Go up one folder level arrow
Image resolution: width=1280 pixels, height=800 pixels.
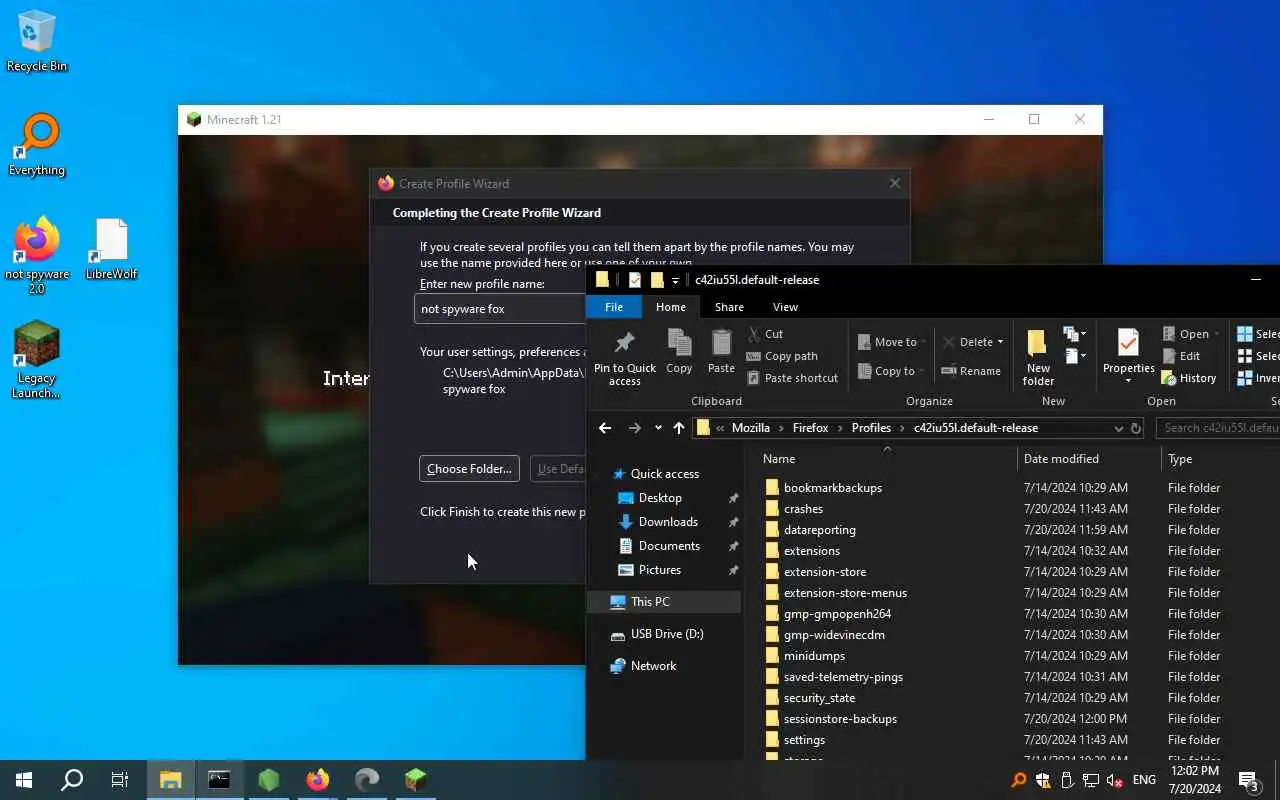[x=679, y=428]
